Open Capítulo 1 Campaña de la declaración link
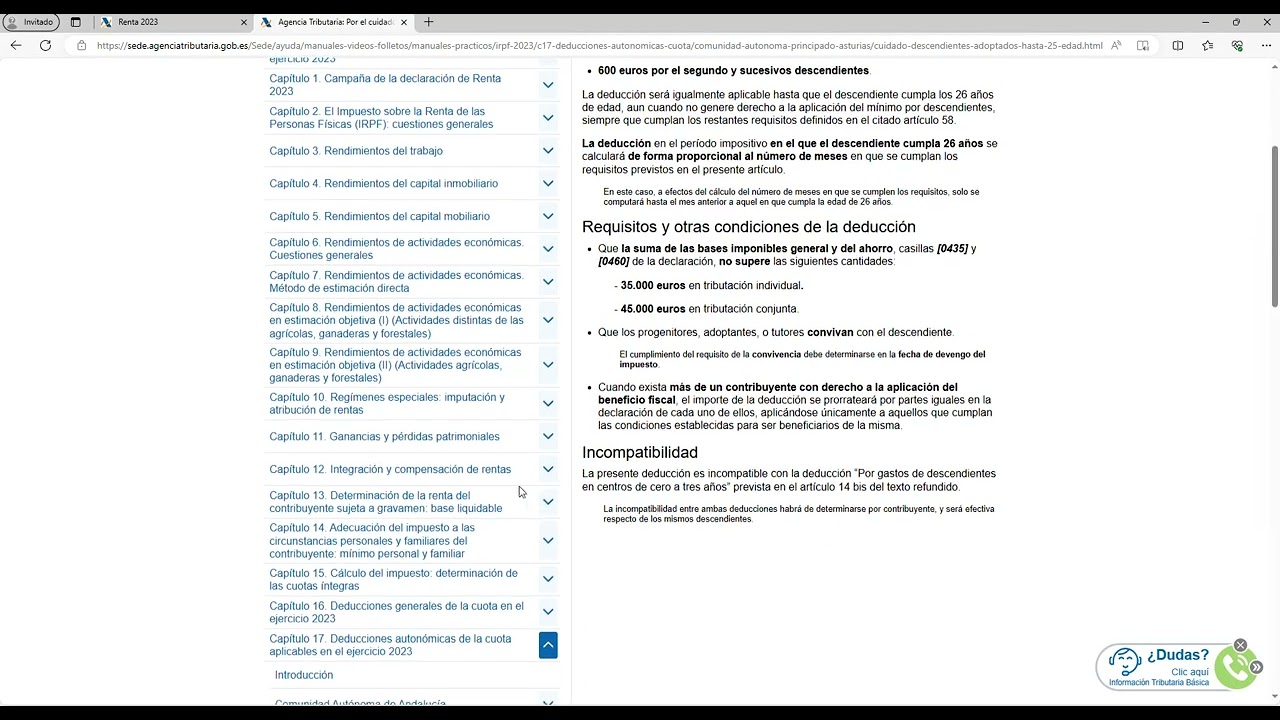This screenshot has height=720, width=1280. (x=385, y=85)
